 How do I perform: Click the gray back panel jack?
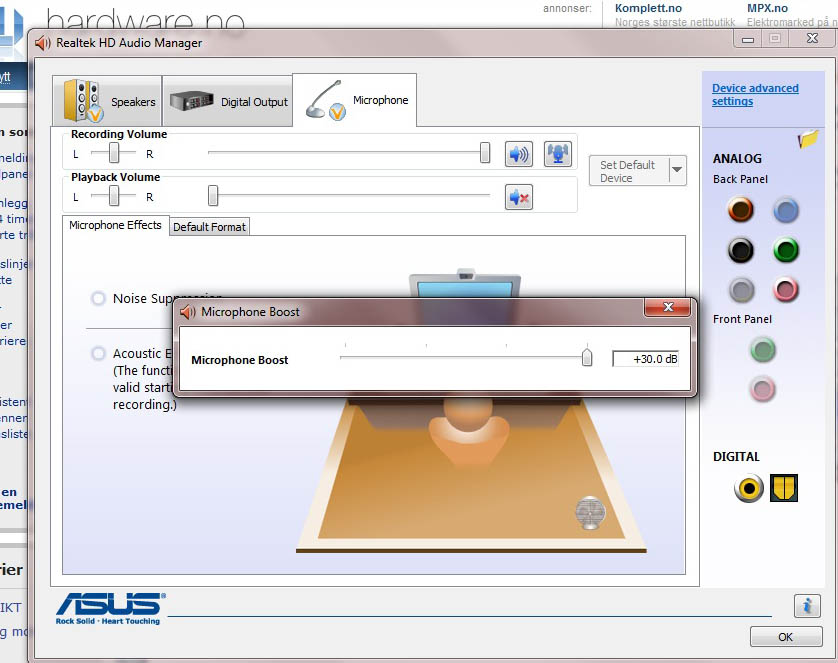[741, 290]
